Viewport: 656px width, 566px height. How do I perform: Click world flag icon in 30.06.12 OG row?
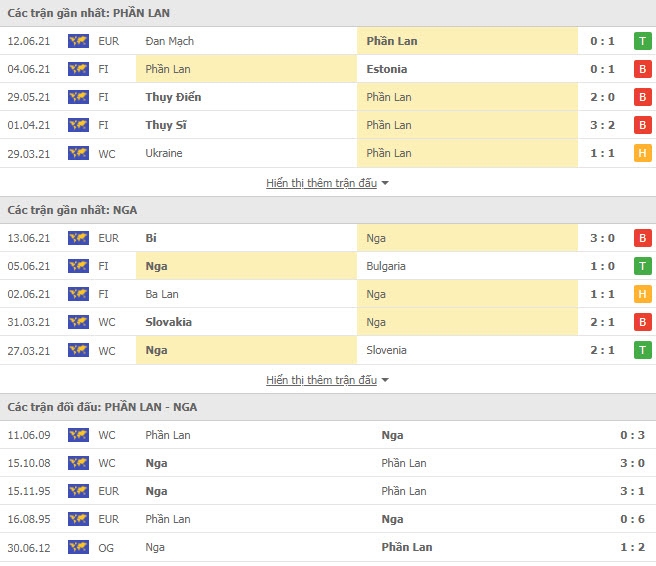point(78,547)
